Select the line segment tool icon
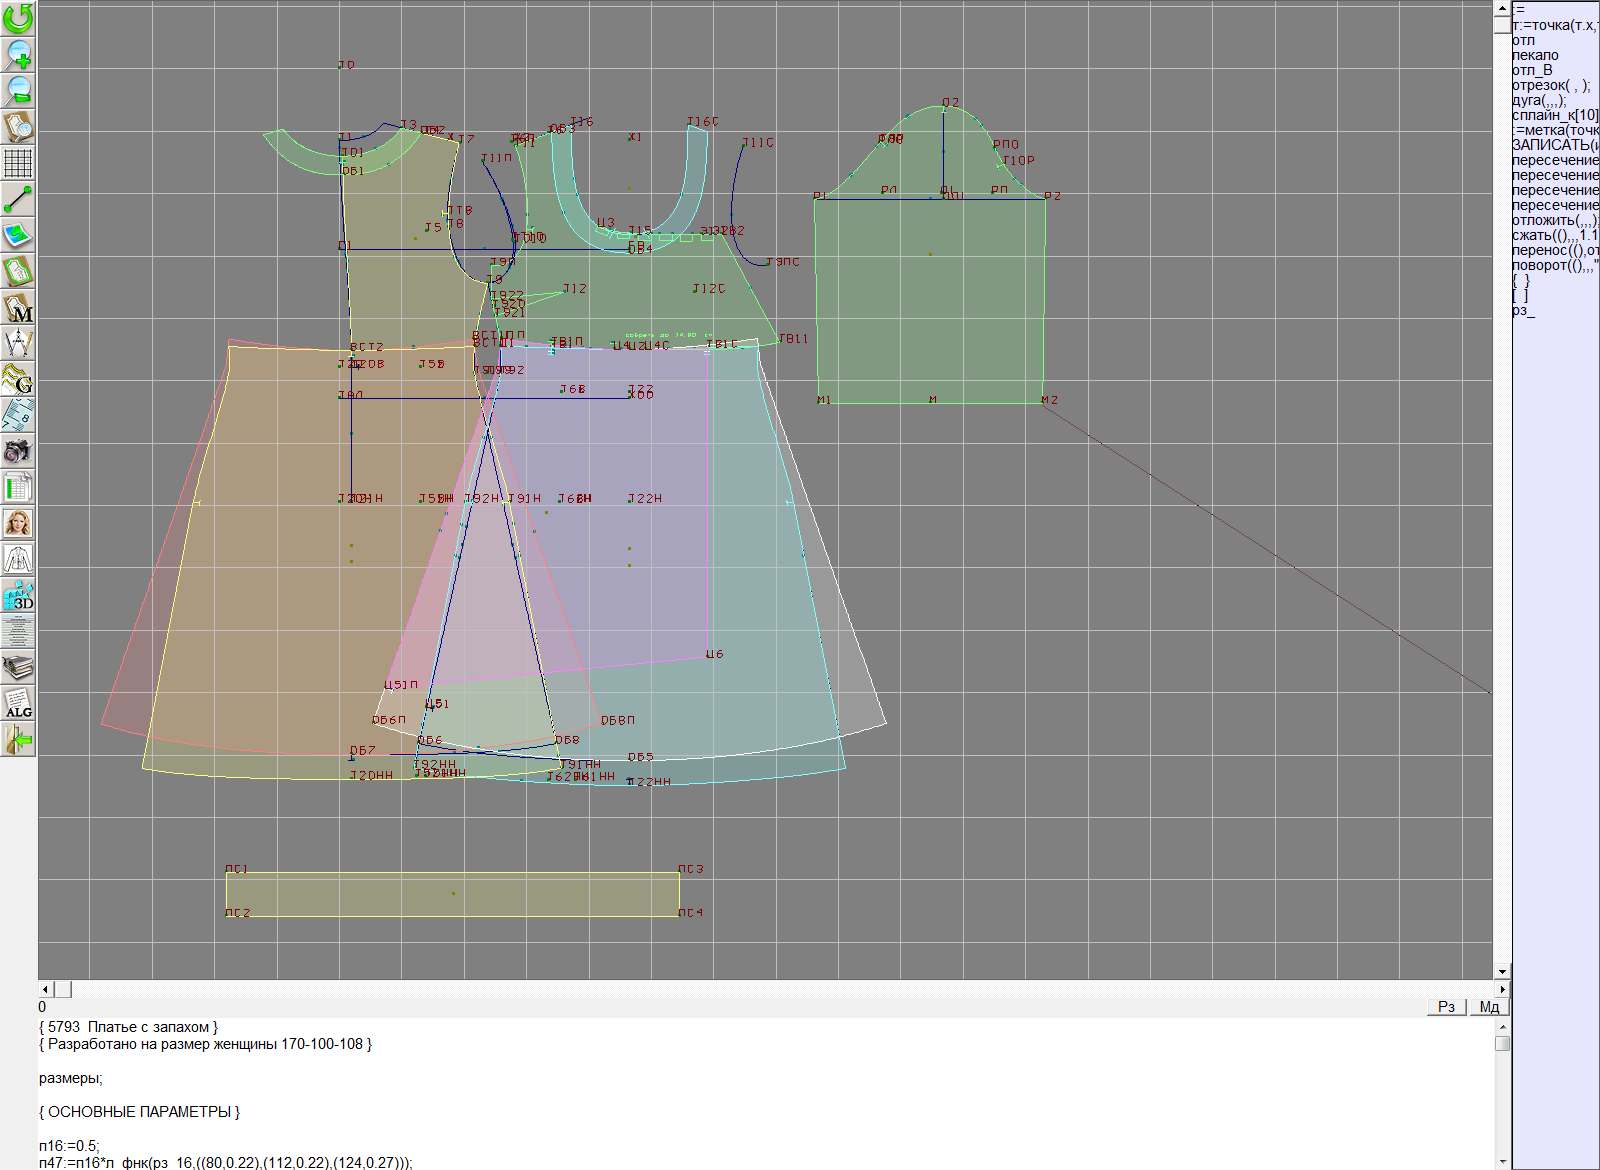This screenshot has width=1600, height=1170. tap(18, 199)
